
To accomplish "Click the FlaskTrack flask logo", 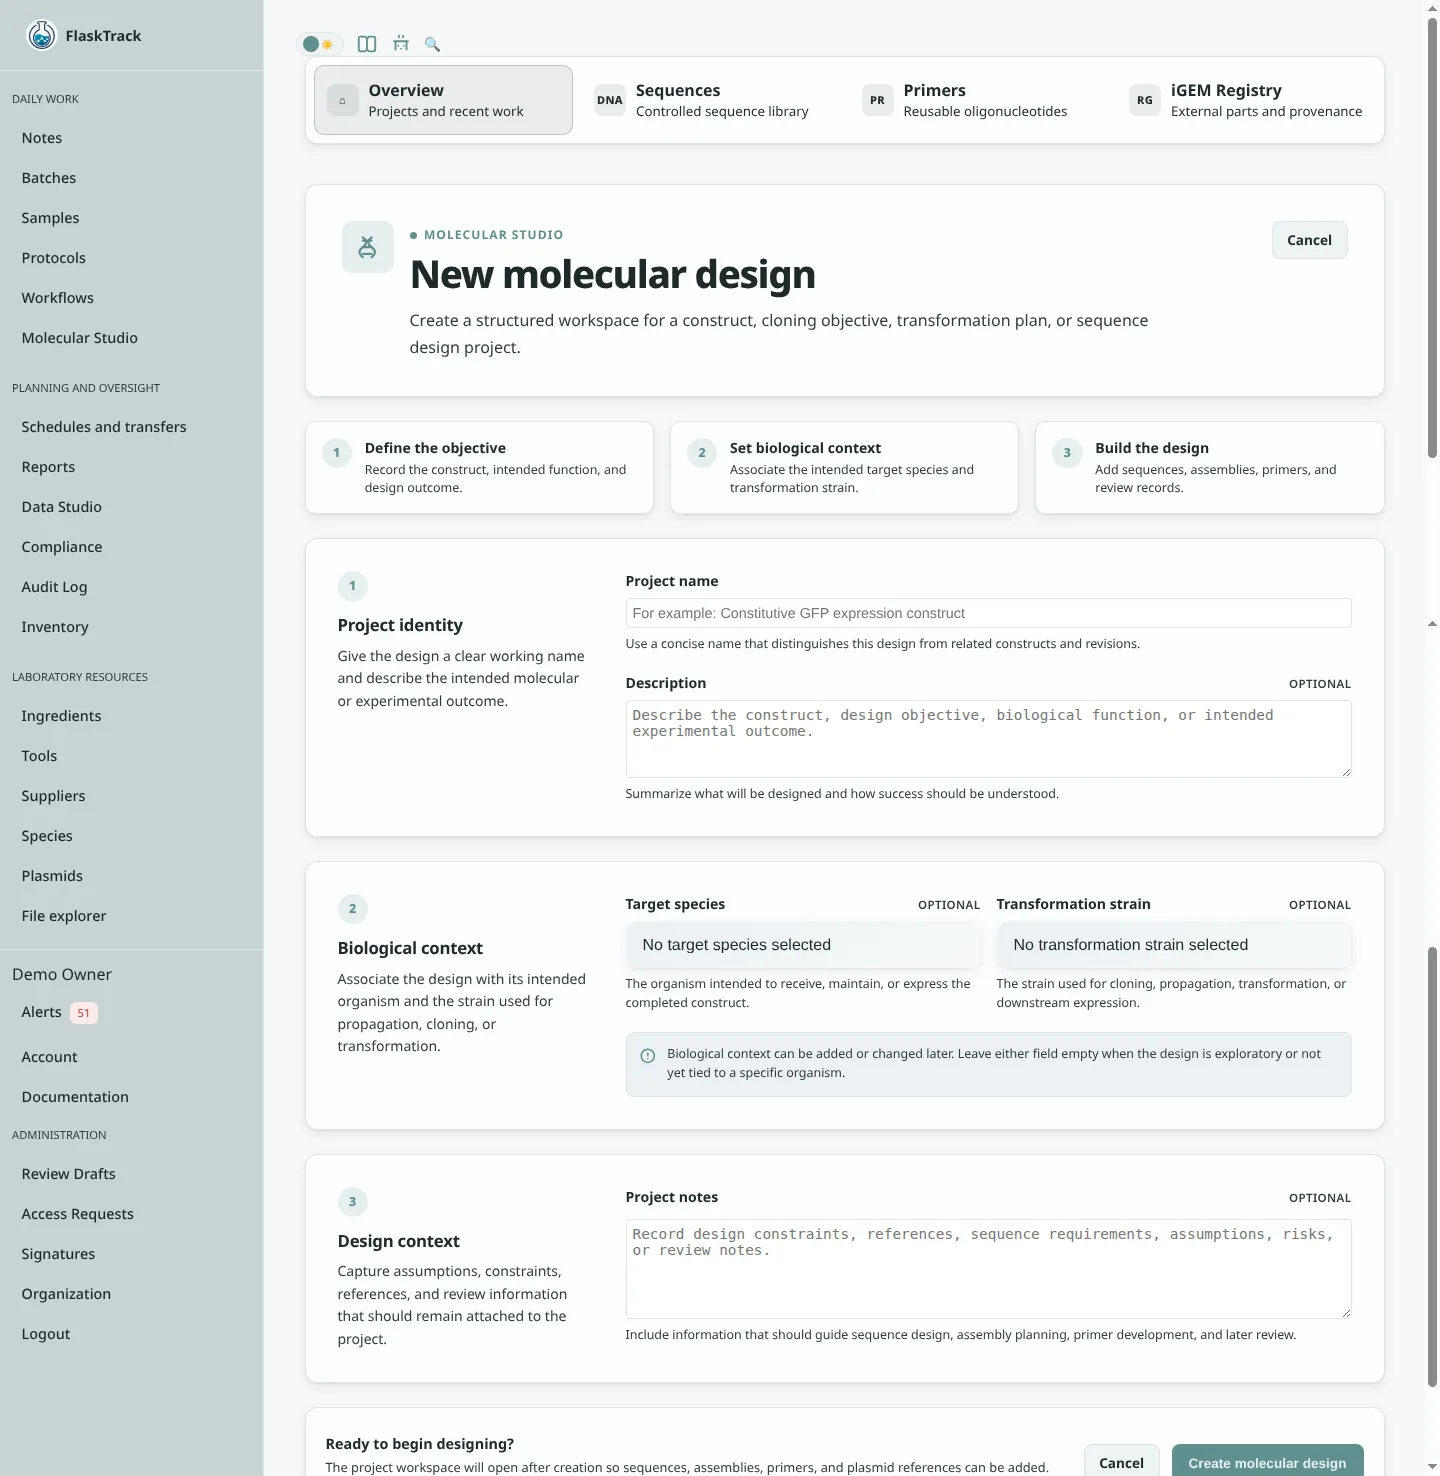I will pos(42,36).
